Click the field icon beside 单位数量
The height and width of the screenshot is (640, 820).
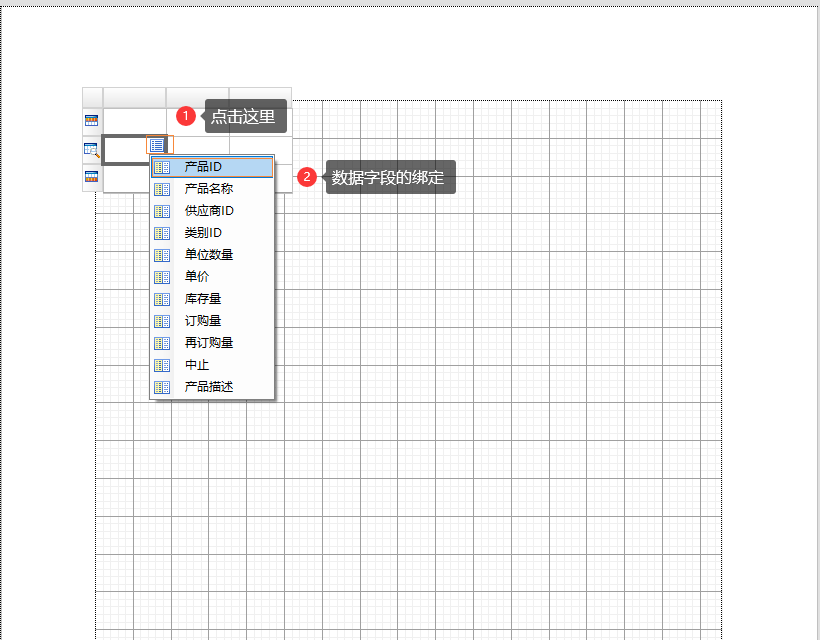162,255
